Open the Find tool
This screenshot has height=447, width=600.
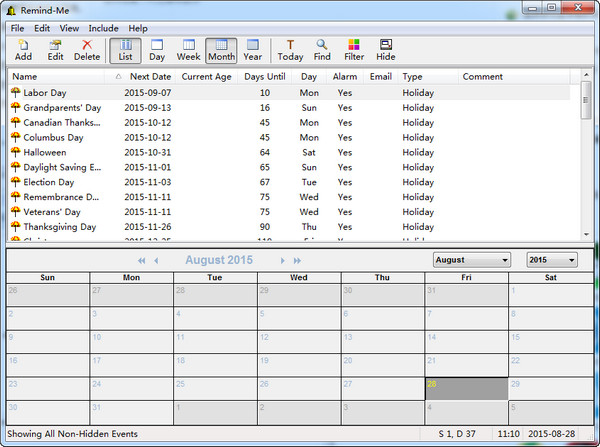pos(322,50)
